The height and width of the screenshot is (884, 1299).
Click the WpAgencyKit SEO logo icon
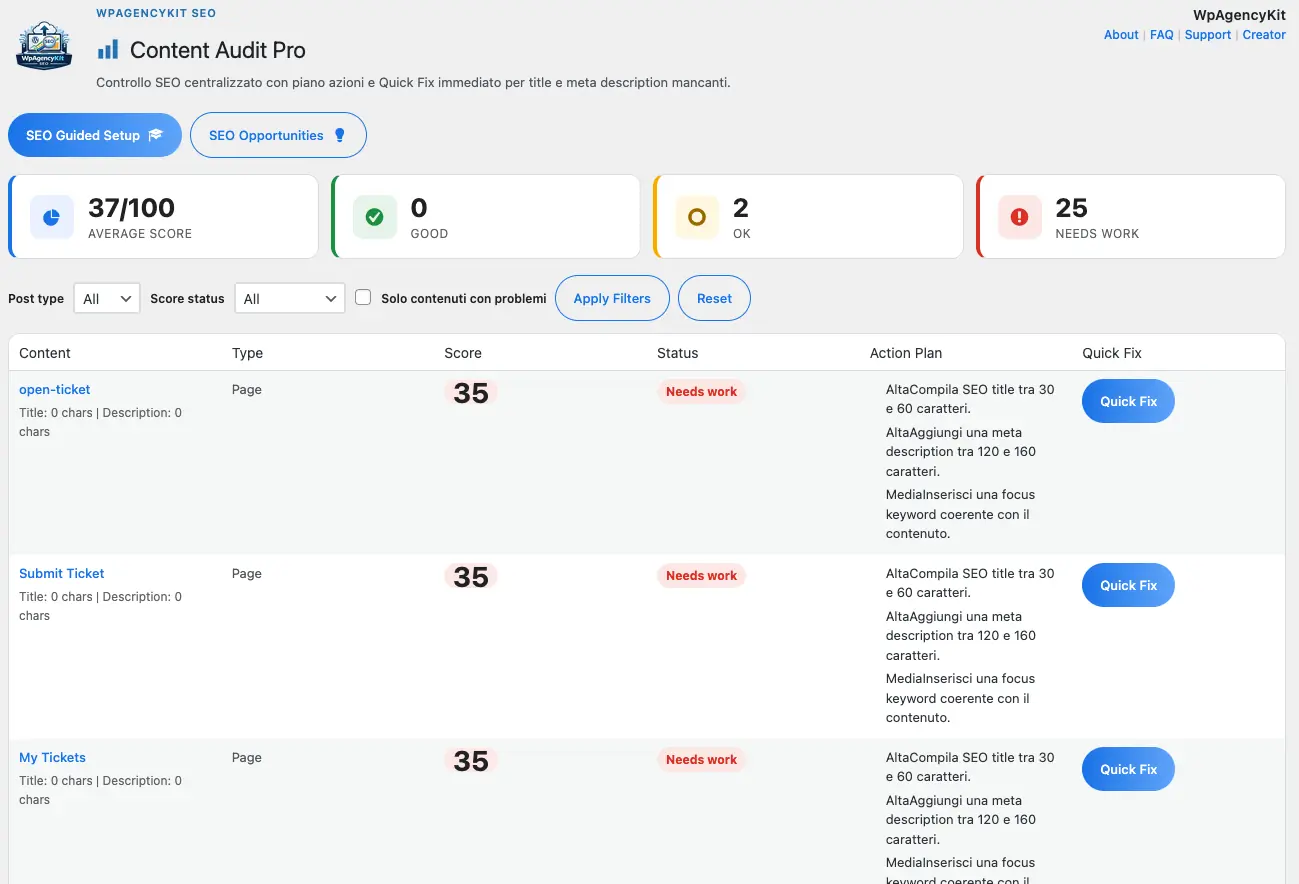[45, 46]
